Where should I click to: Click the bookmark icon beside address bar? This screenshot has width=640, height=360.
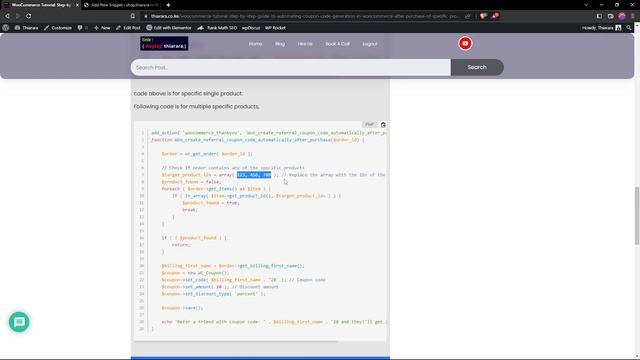(x=133, y=16)
